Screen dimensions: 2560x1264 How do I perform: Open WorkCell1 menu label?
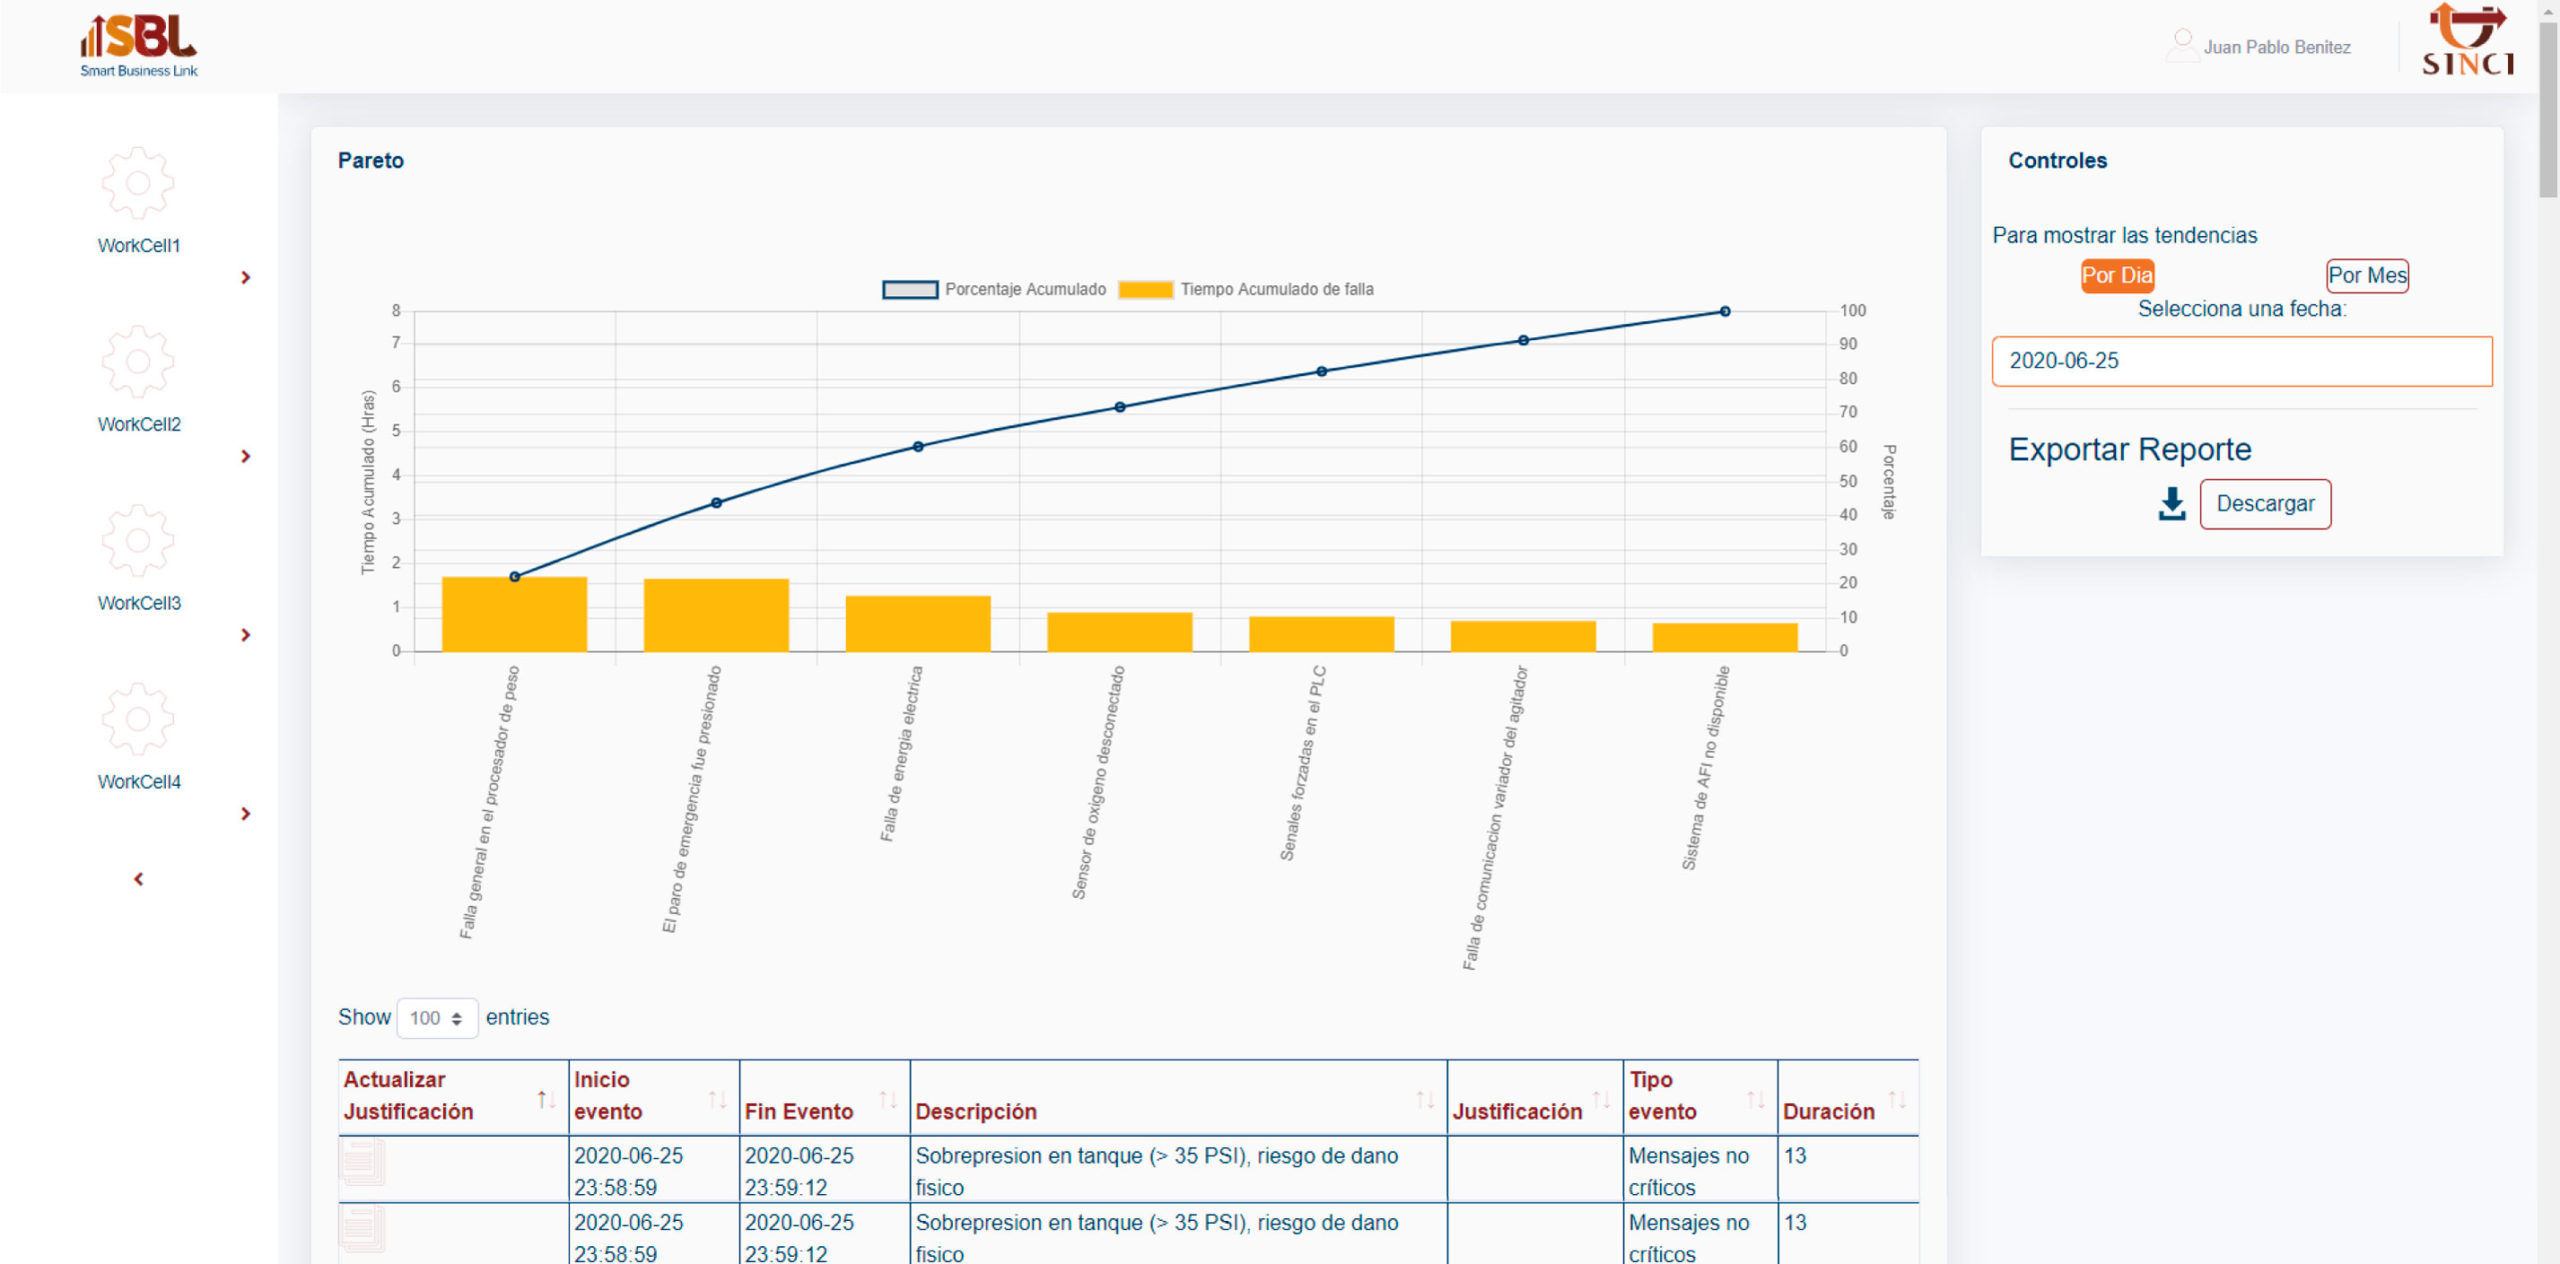[x=139, y=245]
